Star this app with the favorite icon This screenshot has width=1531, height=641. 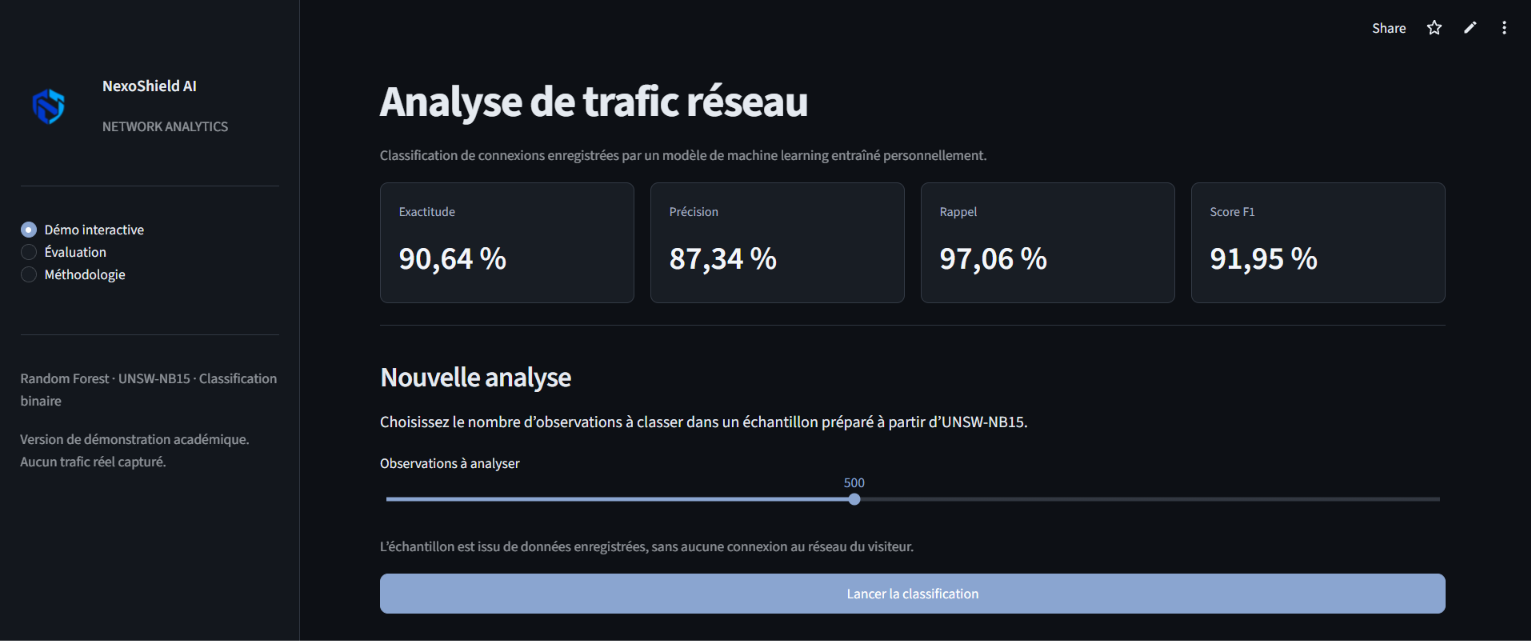click(x=1434, y=28)
